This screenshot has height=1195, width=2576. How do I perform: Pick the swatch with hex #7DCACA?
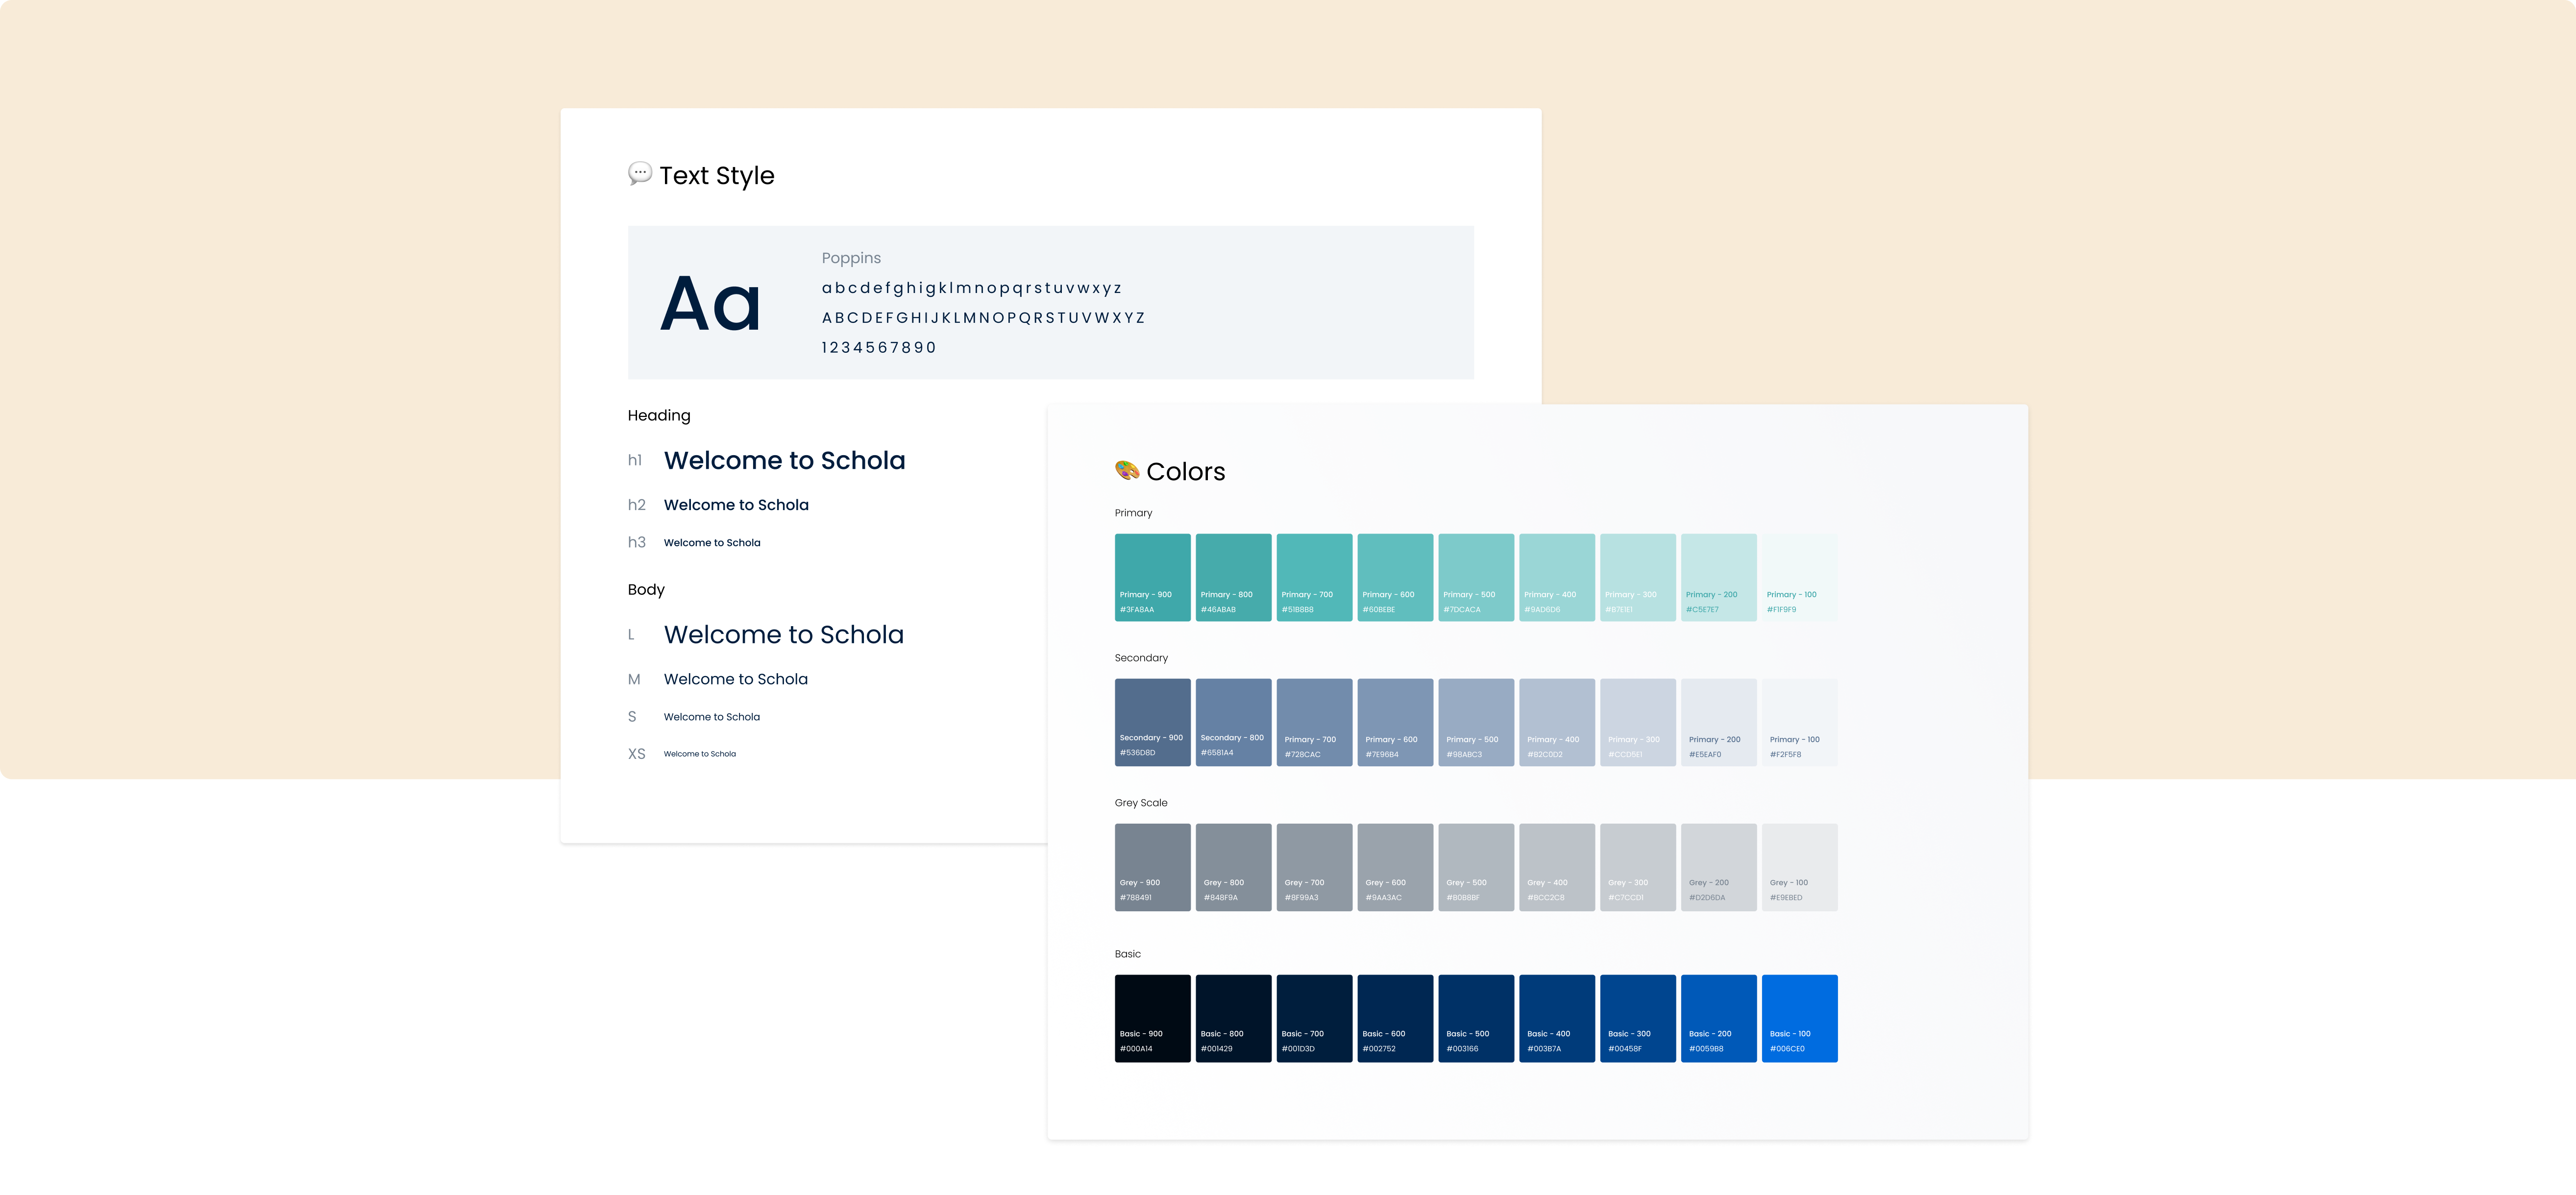(1476, 577)
